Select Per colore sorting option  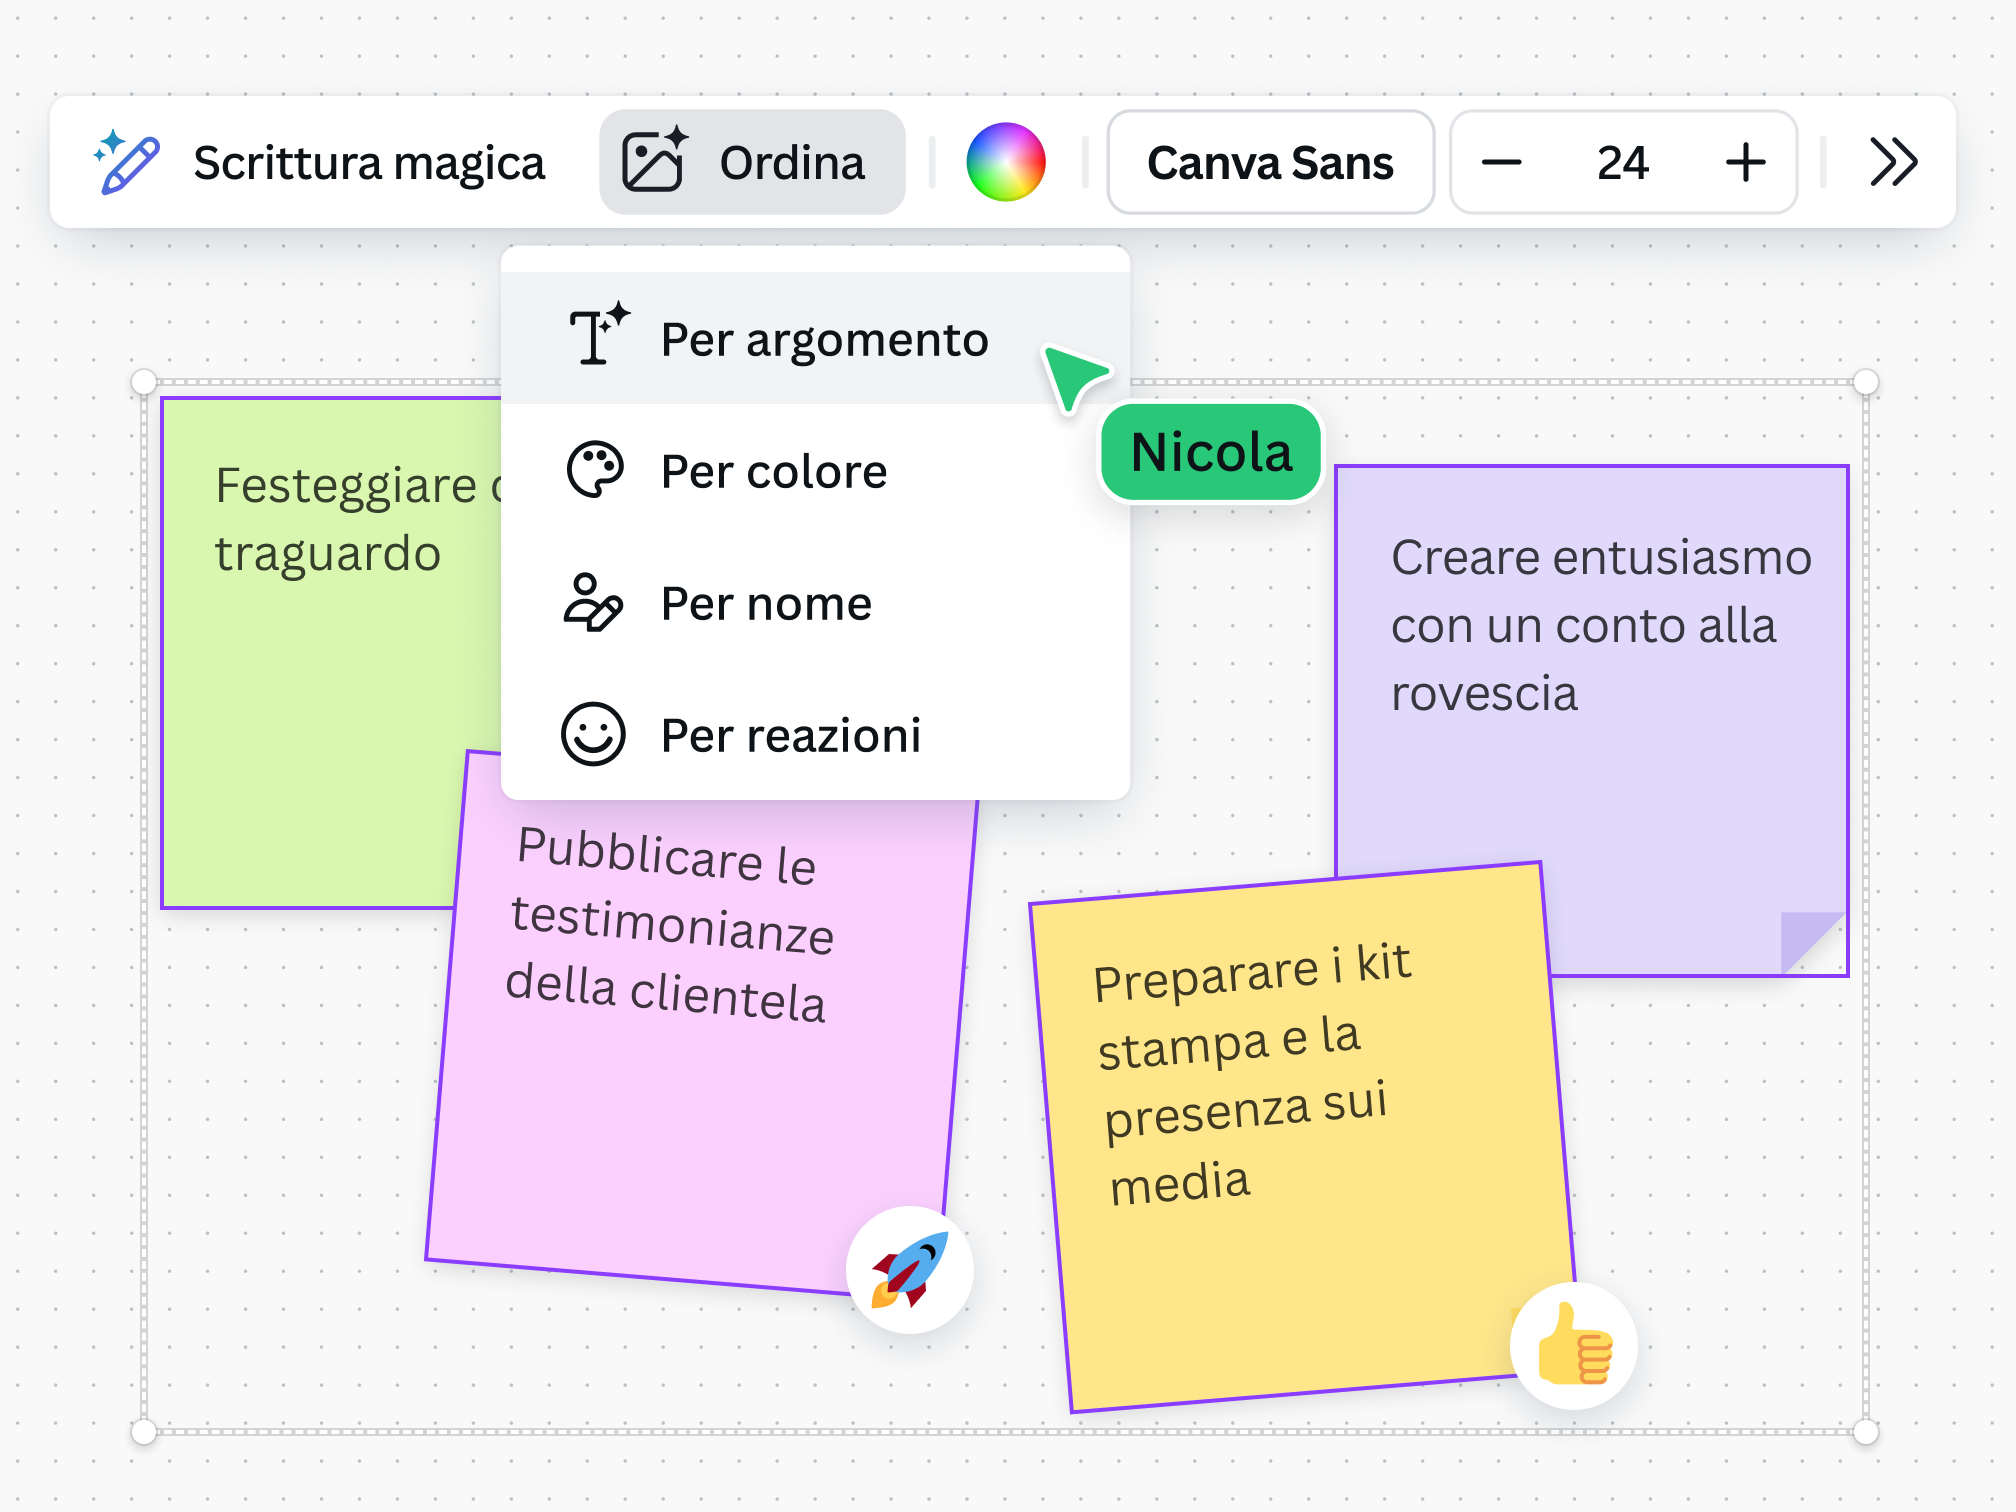point(772,470)
